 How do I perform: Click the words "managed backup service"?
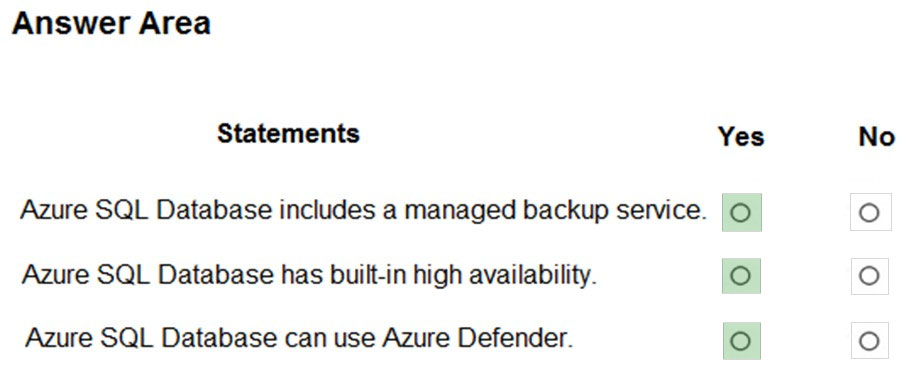tap(555, 211)
